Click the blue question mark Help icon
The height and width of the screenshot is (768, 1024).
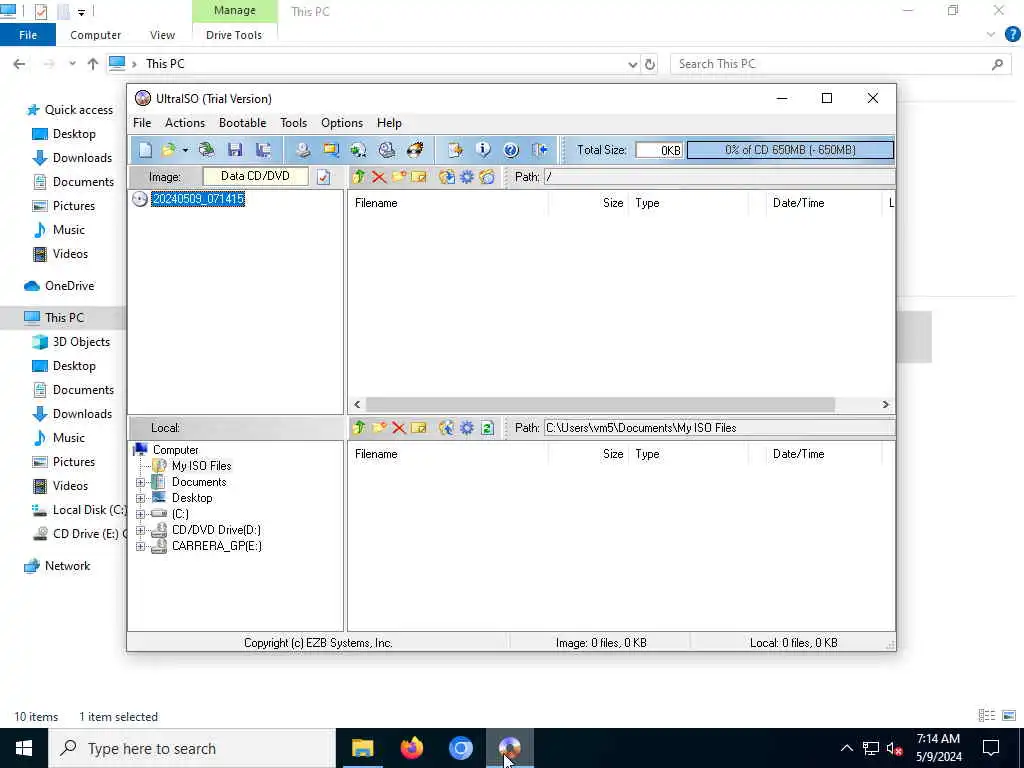[511, 150]
